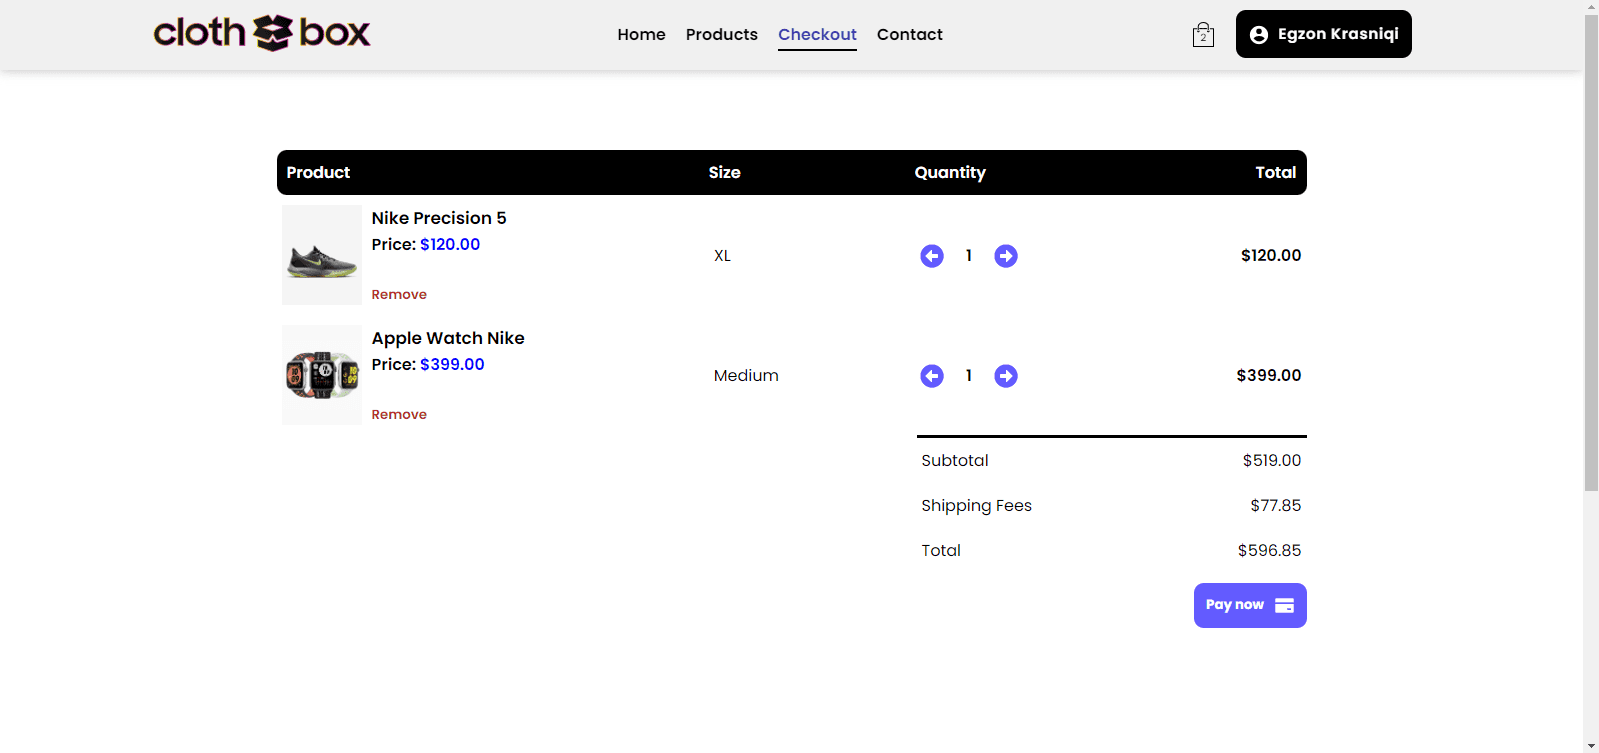Increase quantity of Apple Watch Nike
1599x753 pixels.
click(1005, 376)
